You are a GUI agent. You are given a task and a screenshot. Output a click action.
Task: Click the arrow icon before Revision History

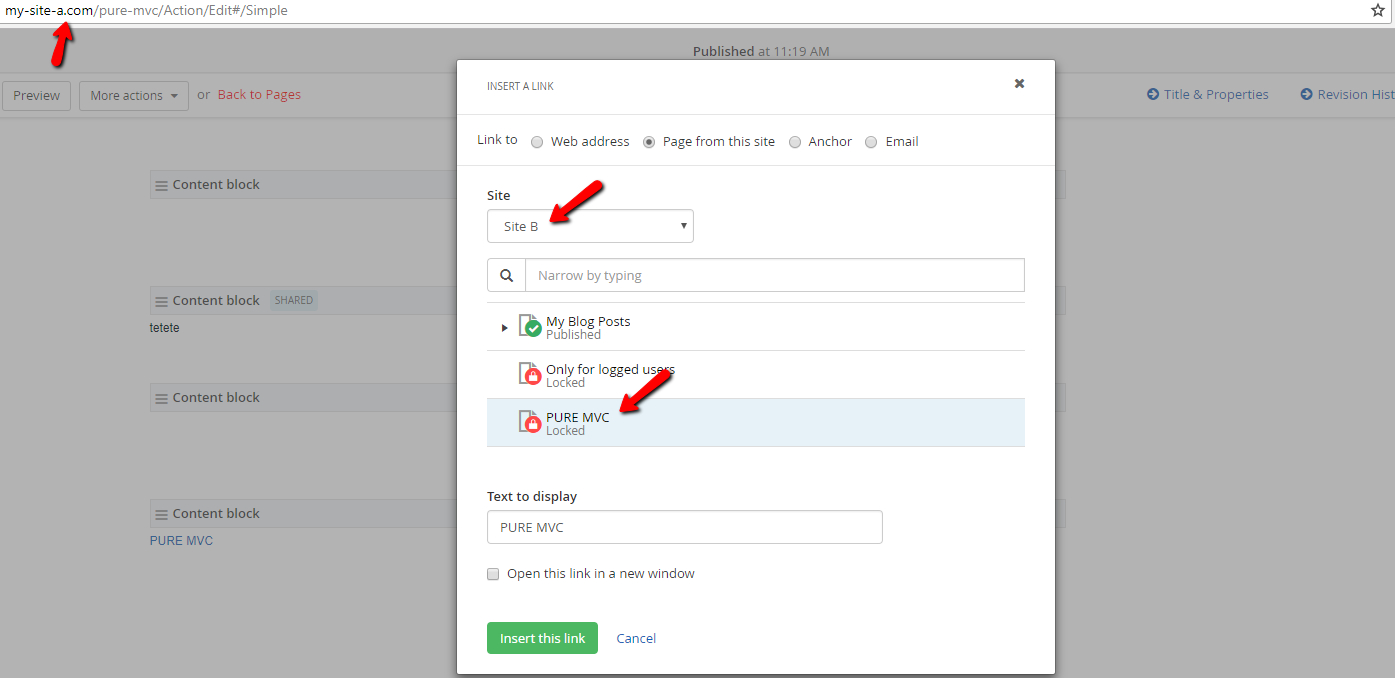coord(1306,94)
